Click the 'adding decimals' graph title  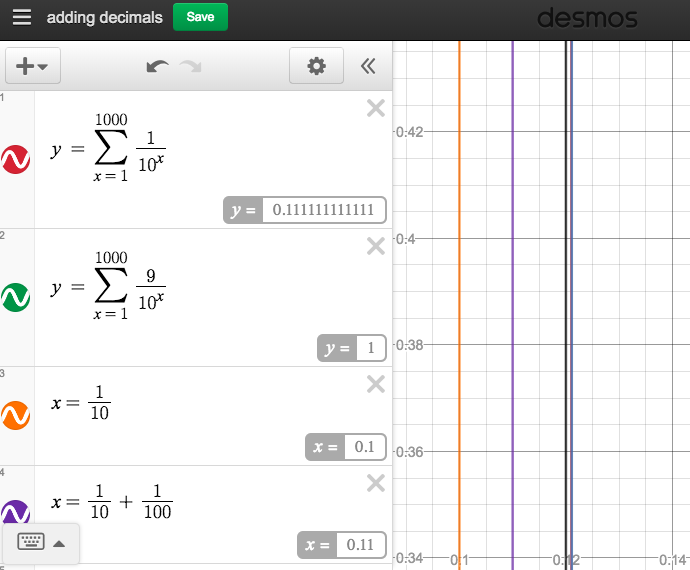click(104, 18)
